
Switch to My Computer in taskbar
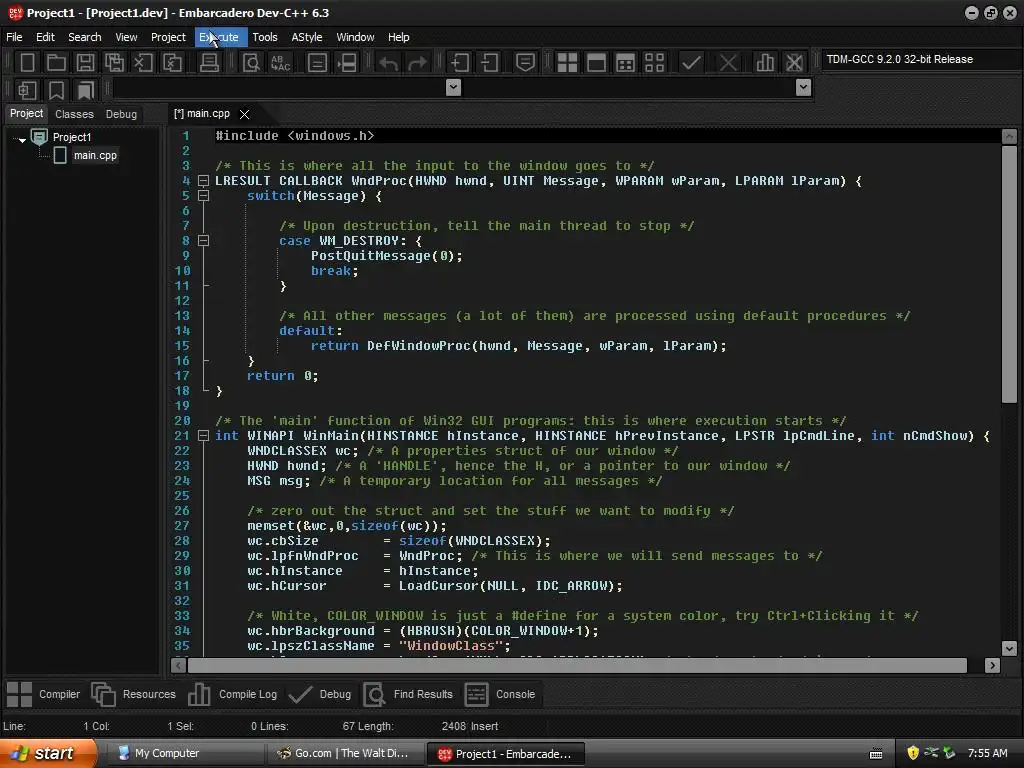pyautogui.click(x=184, y=754)
